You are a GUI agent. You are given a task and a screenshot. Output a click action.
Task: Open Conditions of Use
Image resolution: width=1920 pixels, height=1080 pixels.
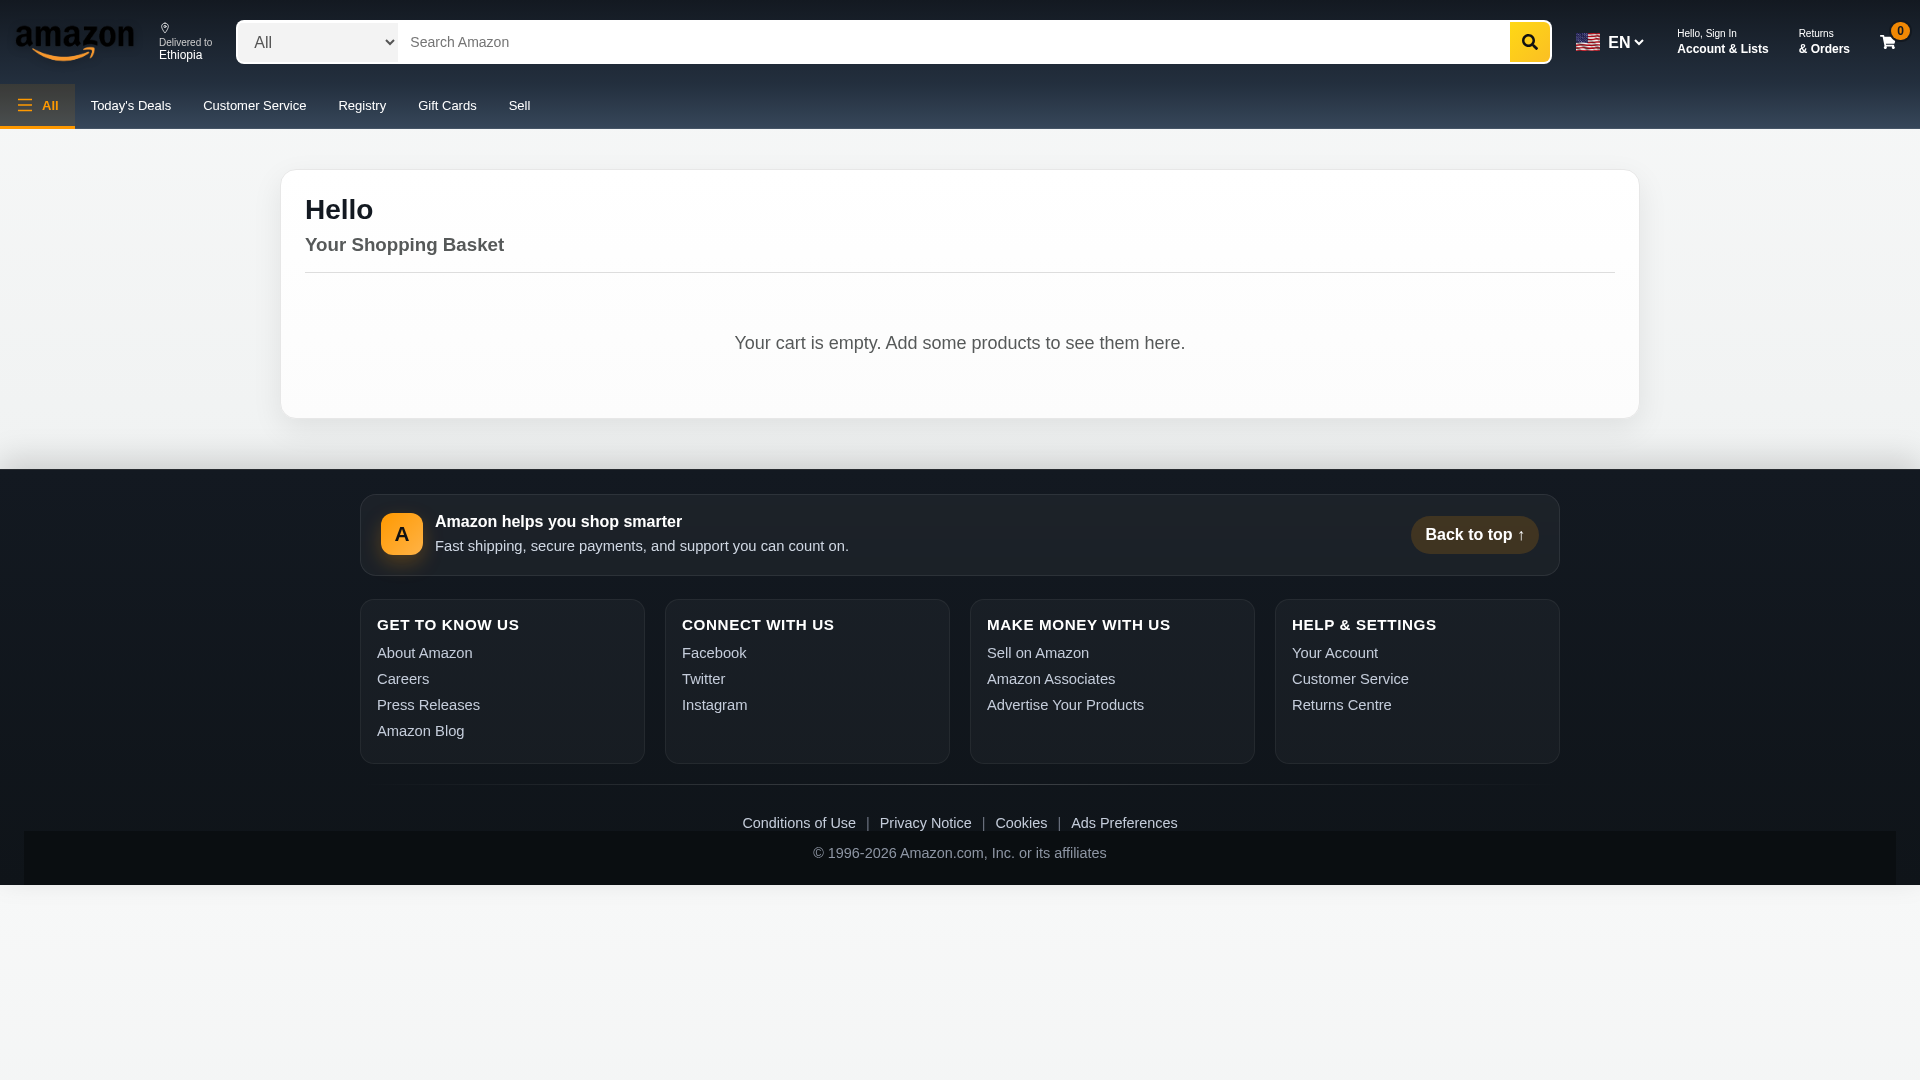pos(799,823)
